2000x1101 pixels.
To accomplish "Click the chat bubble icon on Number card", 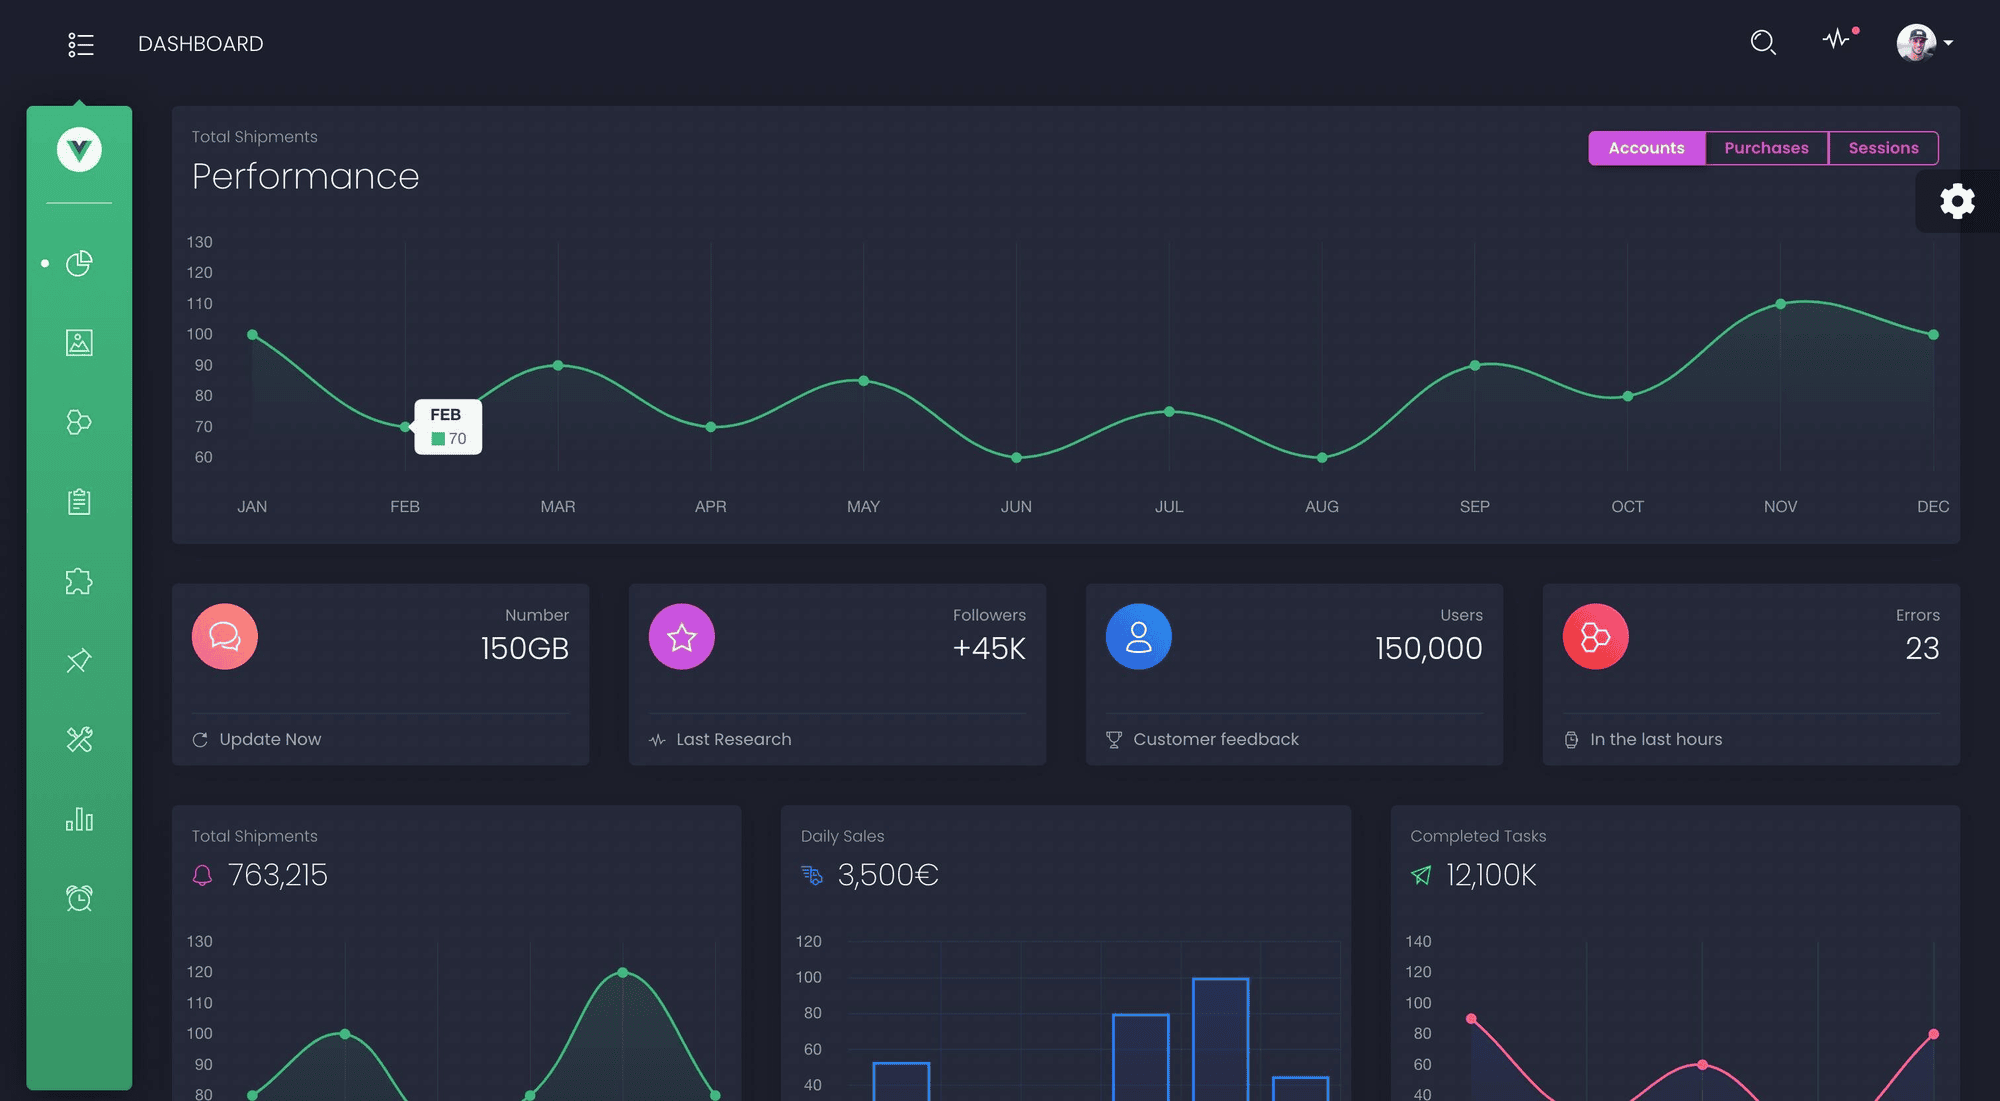I will click(225, 637).
